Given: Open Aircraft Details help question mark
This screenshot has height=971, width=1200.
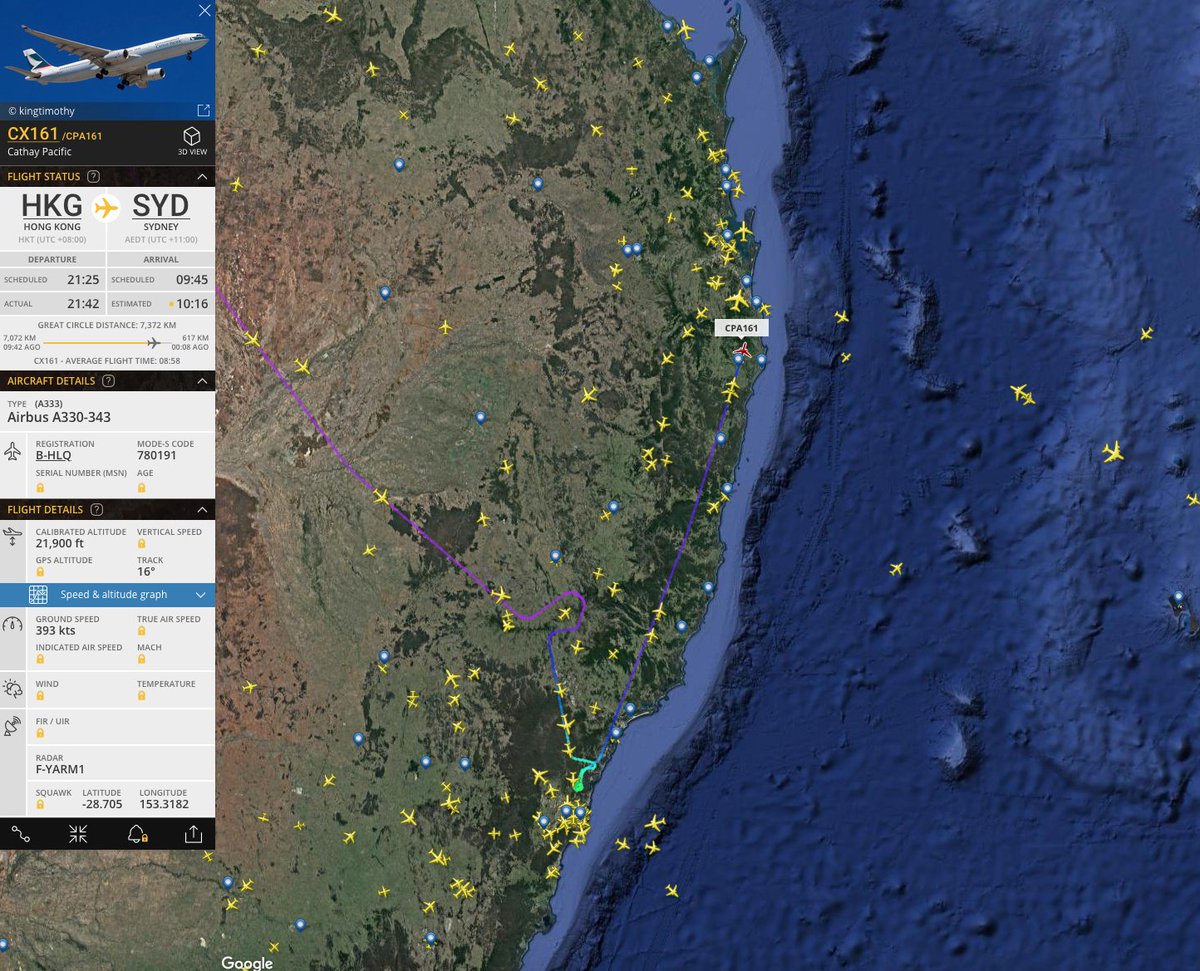Looking at the screenshot, I should click(108, 381).
